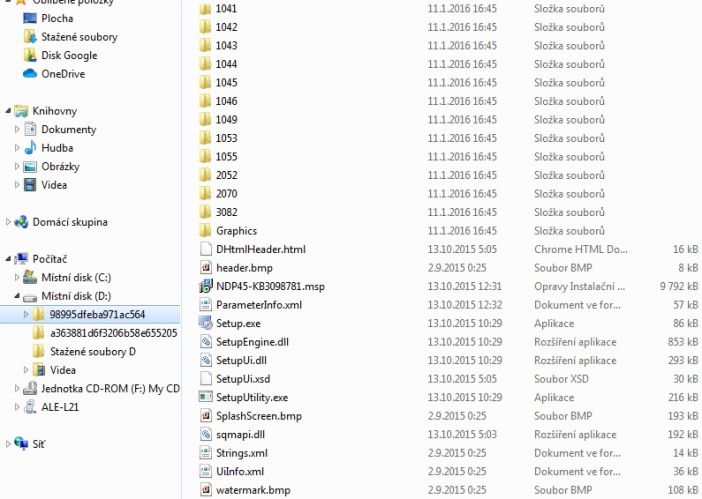Select folder 3082 in file list
Image resolution: width=702 pixels, height=499 pixels.
tap(227, 212)
